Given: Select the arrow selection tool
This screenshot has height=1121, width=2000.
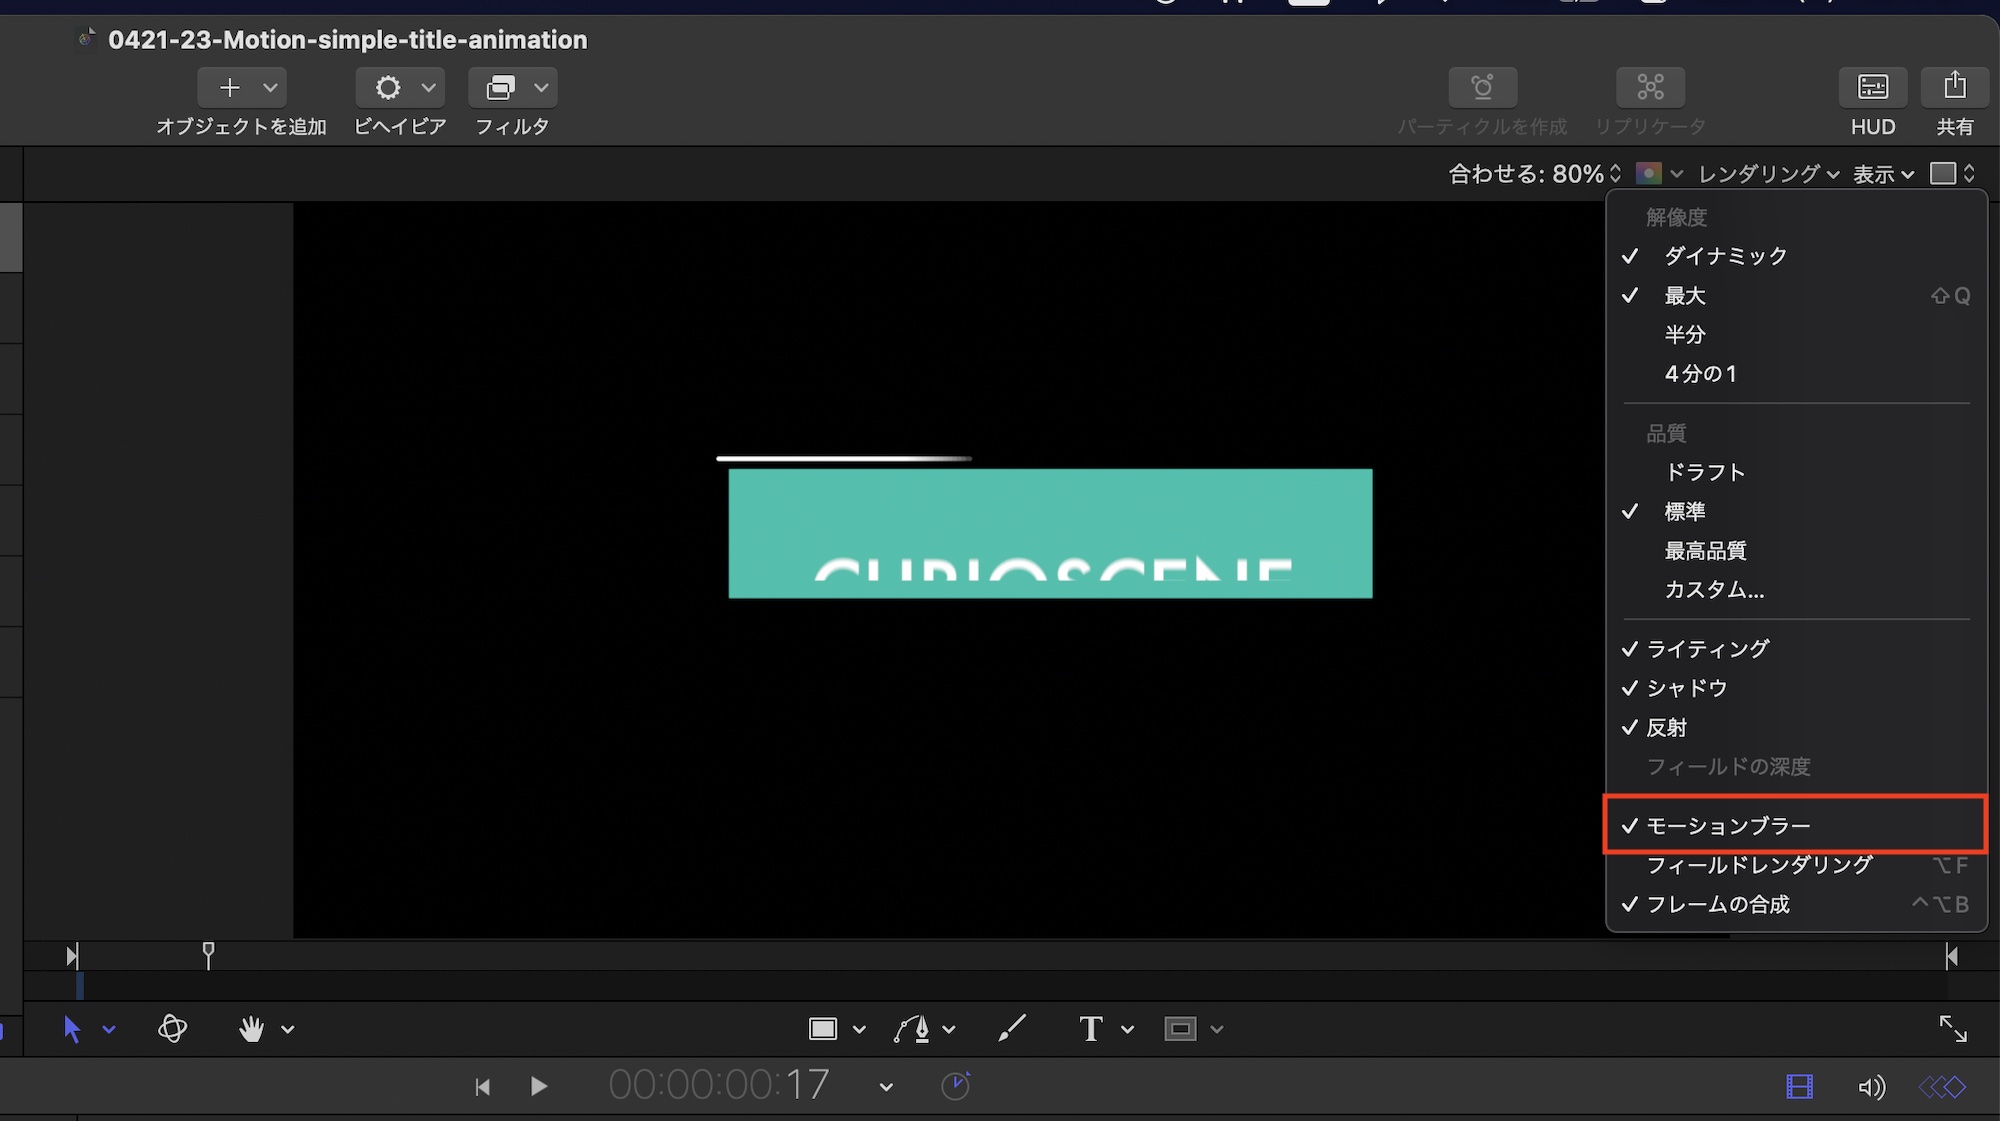Looking at the screenshot, I should pyautogui.click(x=72, y=1028).
